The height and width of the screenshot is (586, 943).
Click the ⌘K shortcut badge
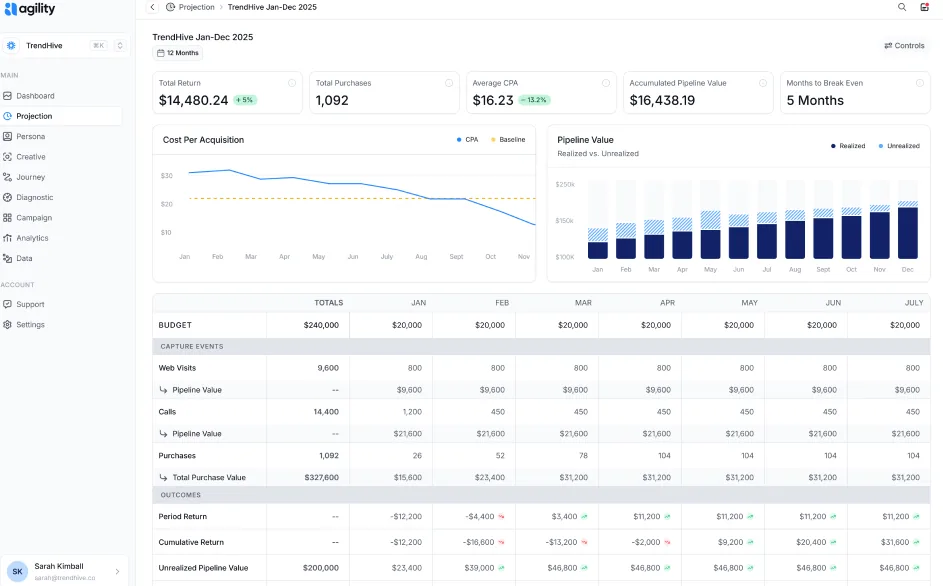coord(99,46)
